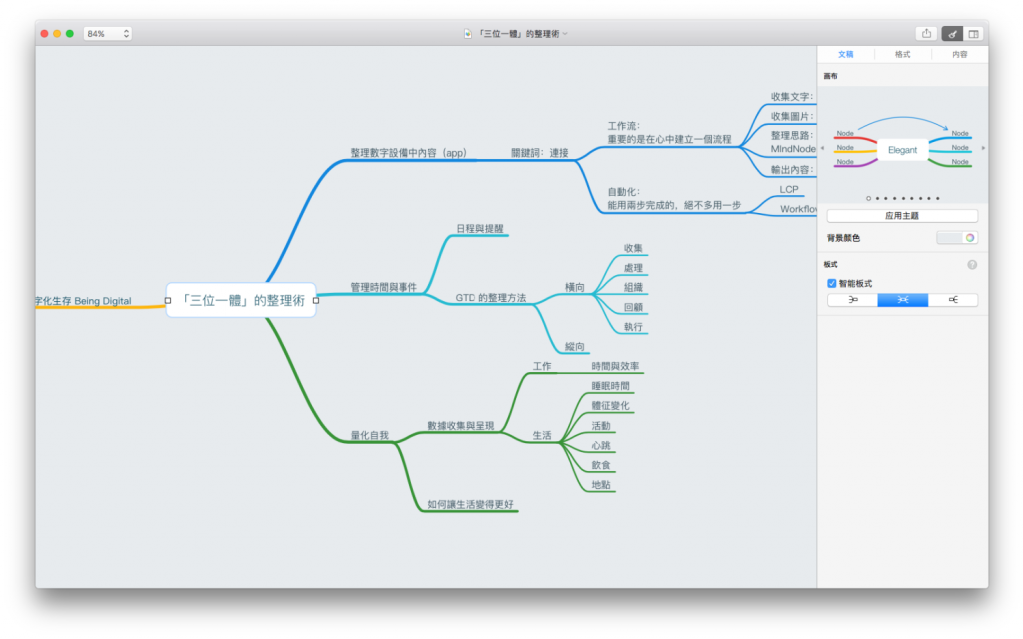This screenshot has height=639, width=1023.
Task: Select the both-sides layout icon
Action: [903, 300]
